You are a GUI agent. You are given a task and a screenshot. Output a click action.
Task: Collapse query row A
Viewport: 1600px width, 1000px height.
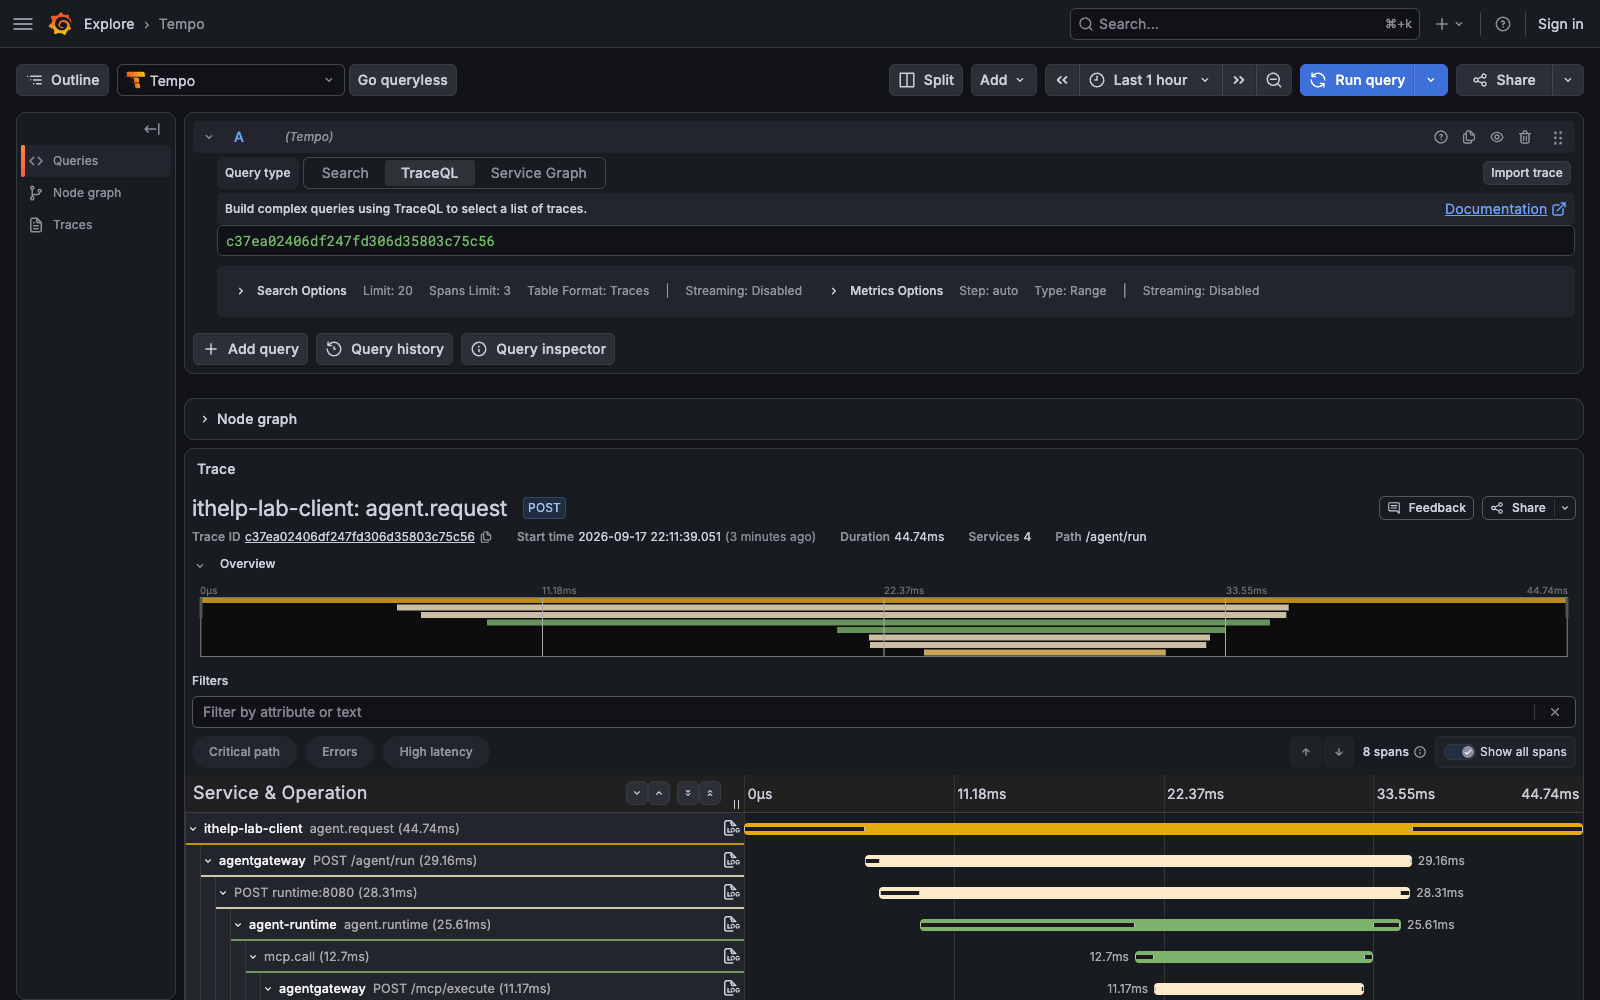pos(209,137)
